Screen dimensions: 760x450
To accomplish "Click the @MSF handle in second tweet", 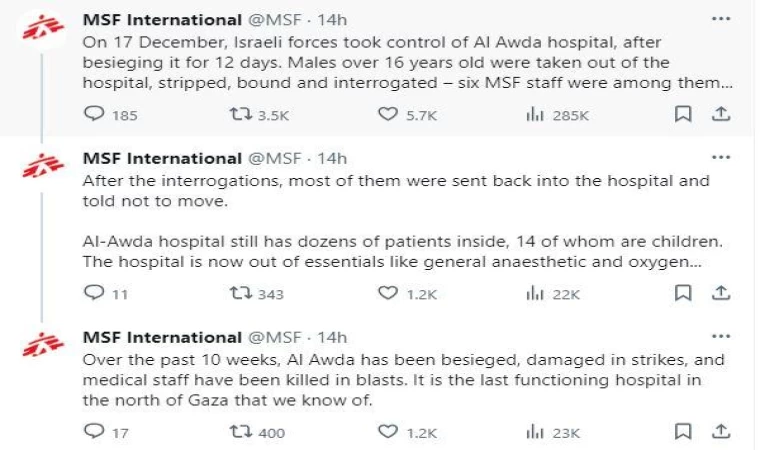I will 274,159.
